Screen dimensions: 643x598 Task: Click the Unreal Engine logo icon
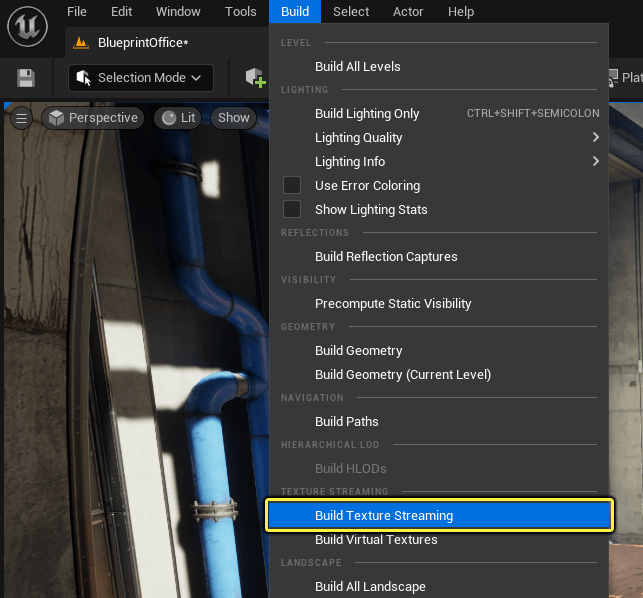(x=27, y=27)
